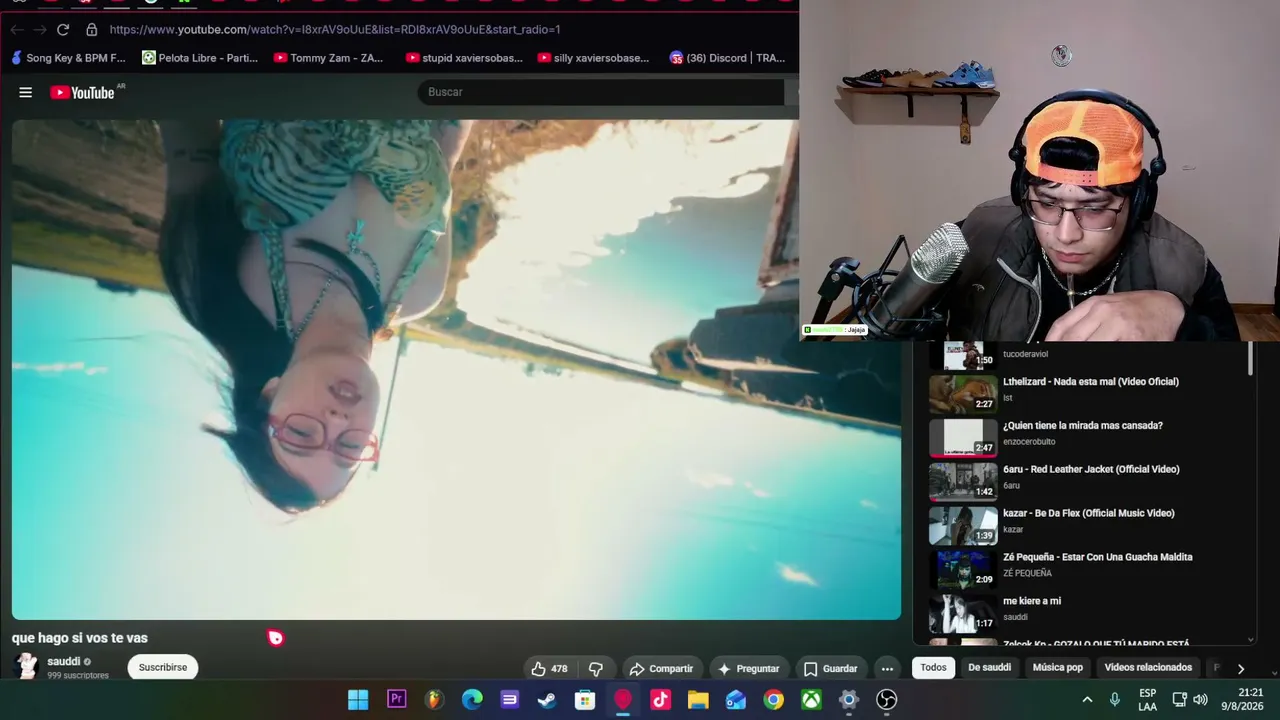Open Zé Pequeña video thumbnail
This screenshot has height=720, width=1280.
tap(963, 570)
